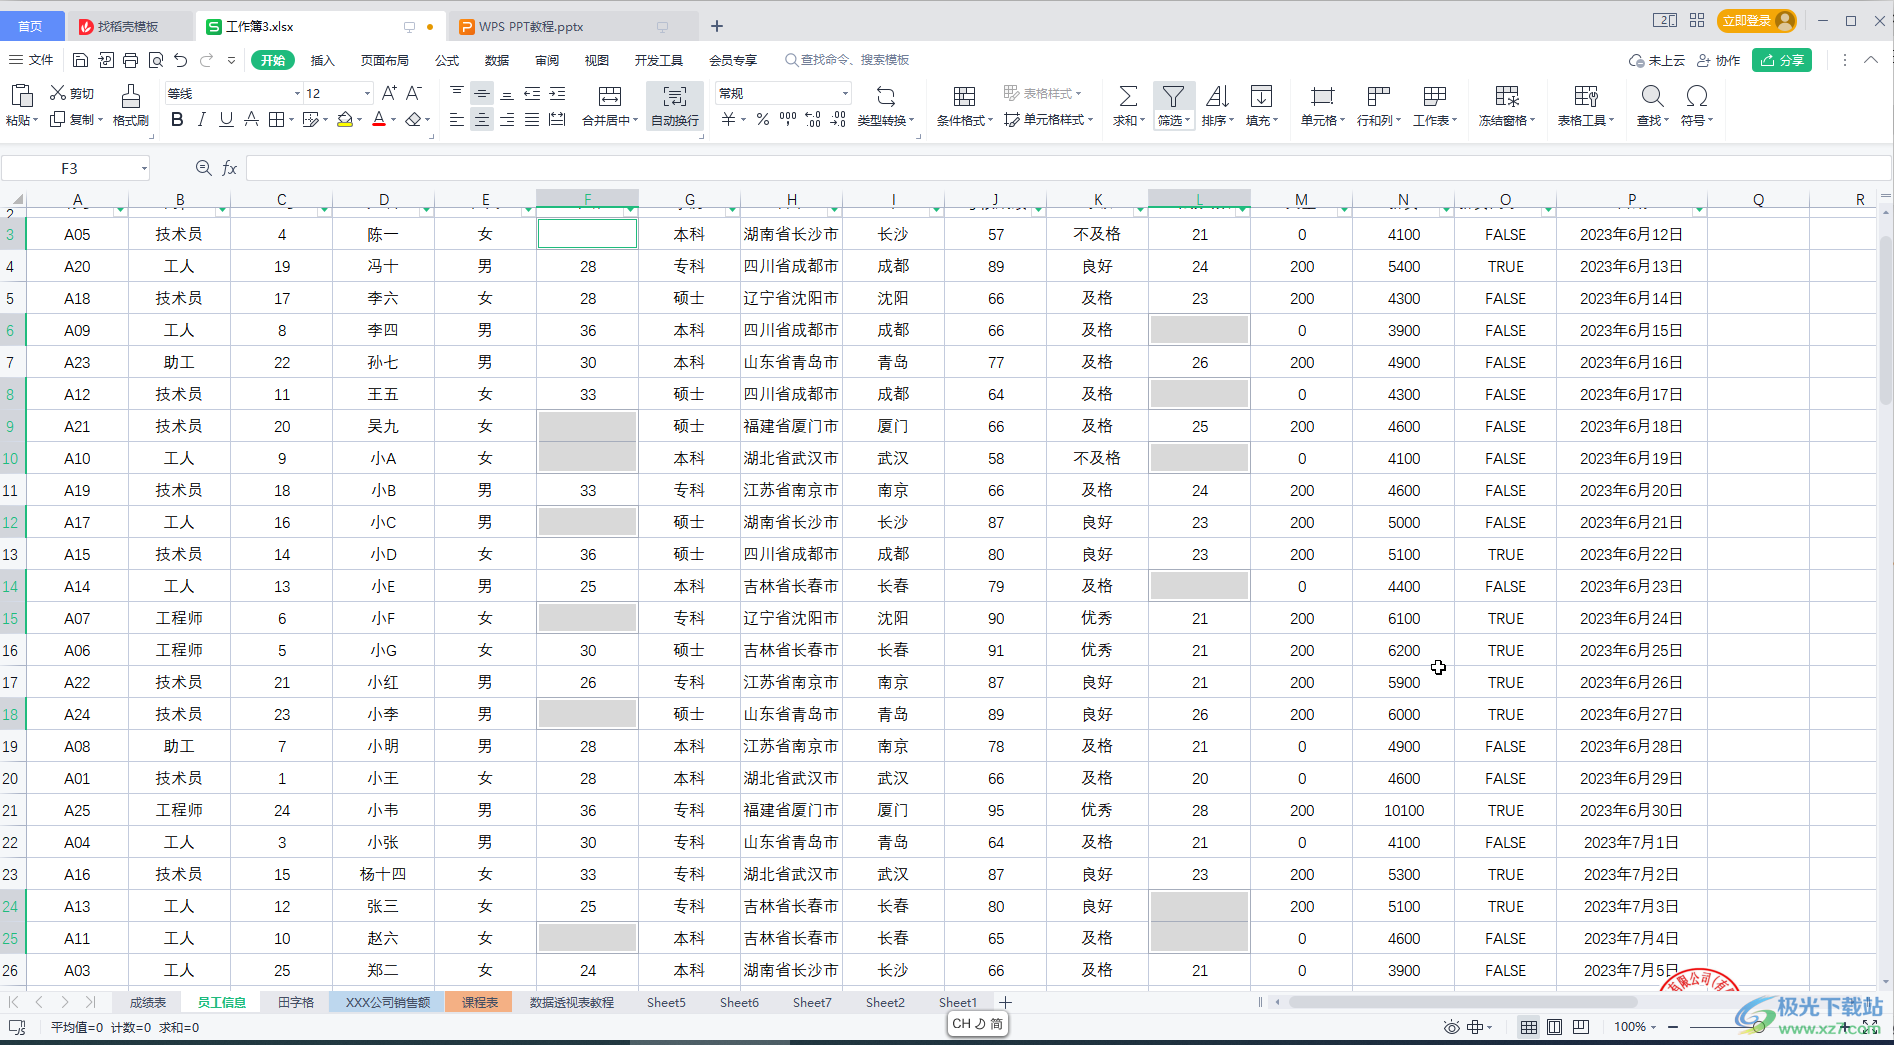Click the 立即登录 login button
Image resolution: width=1894 pixels, height=1045 pixels.
point(1756,21)
